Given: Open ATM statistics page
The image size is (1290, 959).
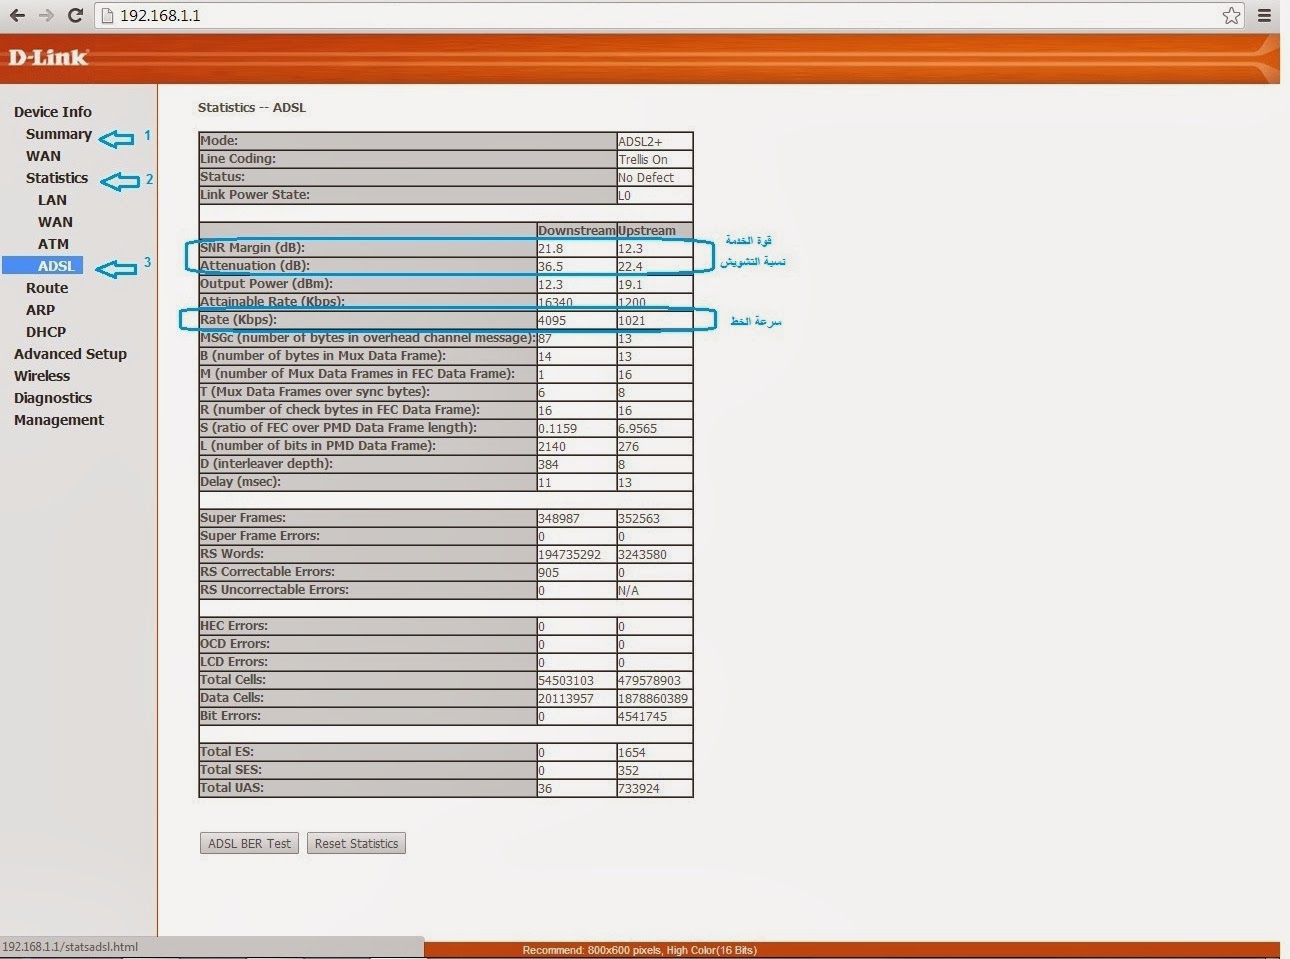Looking at the screenshot, I should tap(53, 244).
